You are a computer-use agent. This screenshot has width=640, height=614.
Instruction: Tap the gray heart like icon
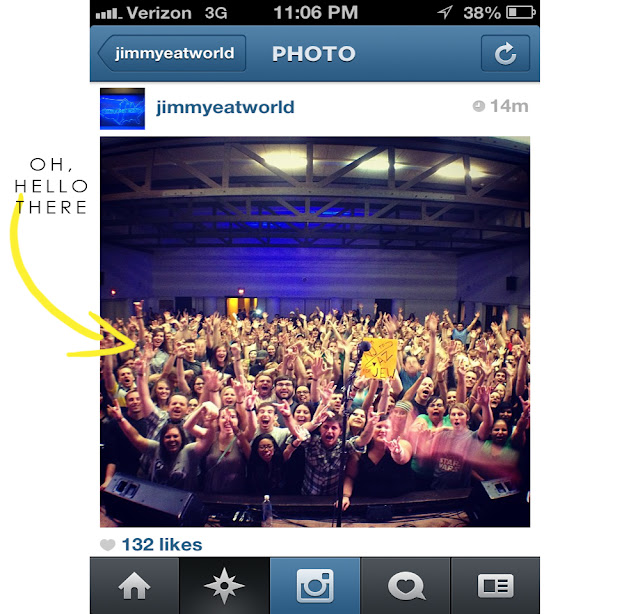(x=107, y=545)
